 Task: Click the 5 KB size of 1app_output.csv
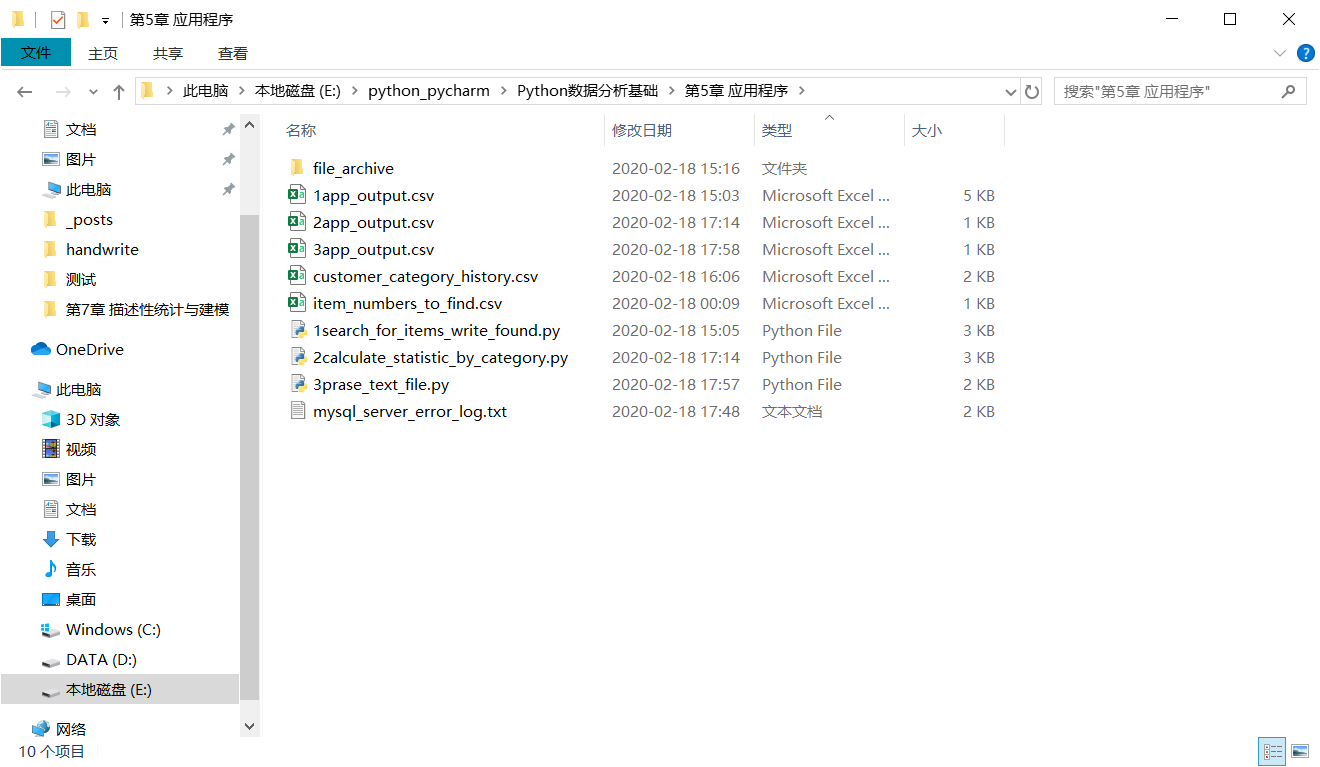(x=979, y=195)
